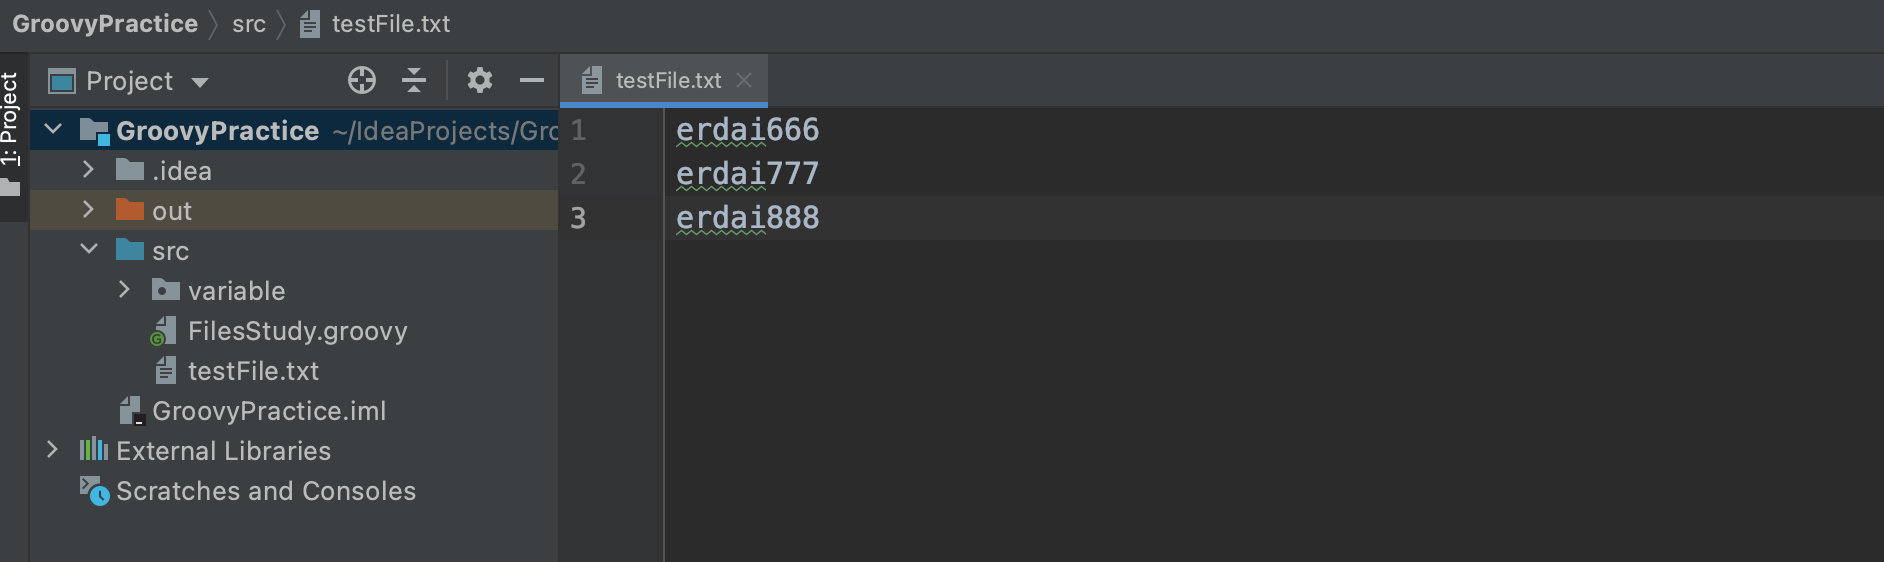Hide the Project panel with minus icon
The width and height of the screenshot is (1884, 562).
532,80
